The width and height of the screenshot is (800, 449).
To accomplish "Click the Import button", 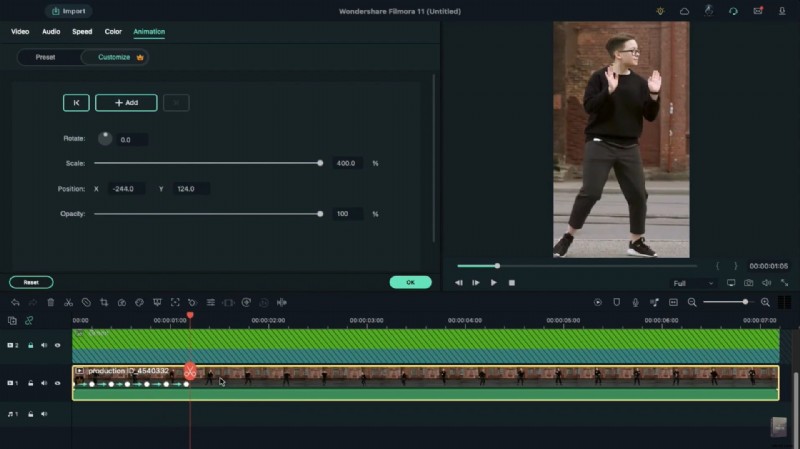I will click(x=68, y=11).
